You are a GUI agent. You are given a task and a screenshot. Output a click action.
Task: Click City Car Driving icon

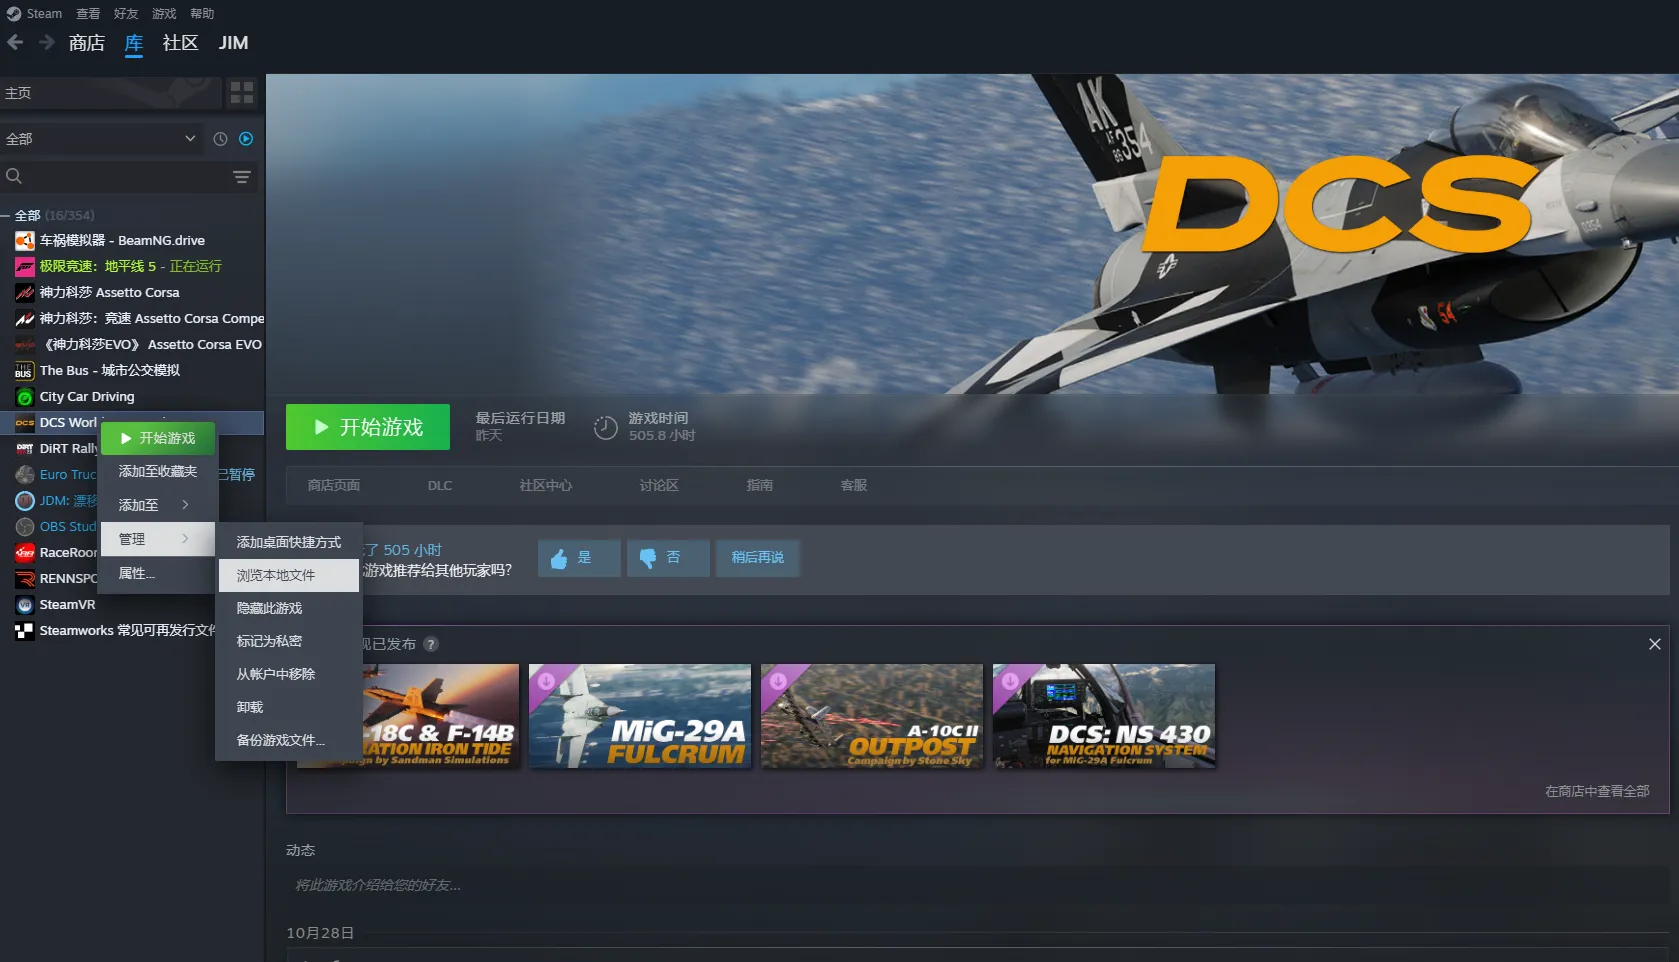[25, 396]
